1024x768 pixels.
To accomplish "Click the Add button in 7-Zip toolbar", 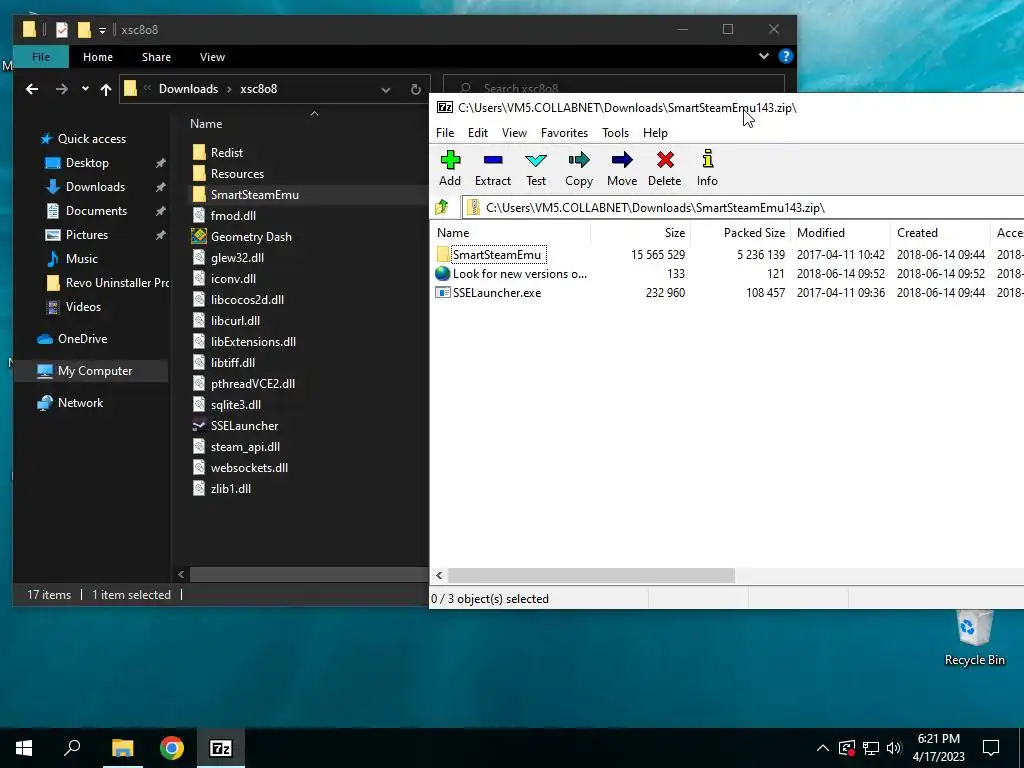I will coord(450,168).
